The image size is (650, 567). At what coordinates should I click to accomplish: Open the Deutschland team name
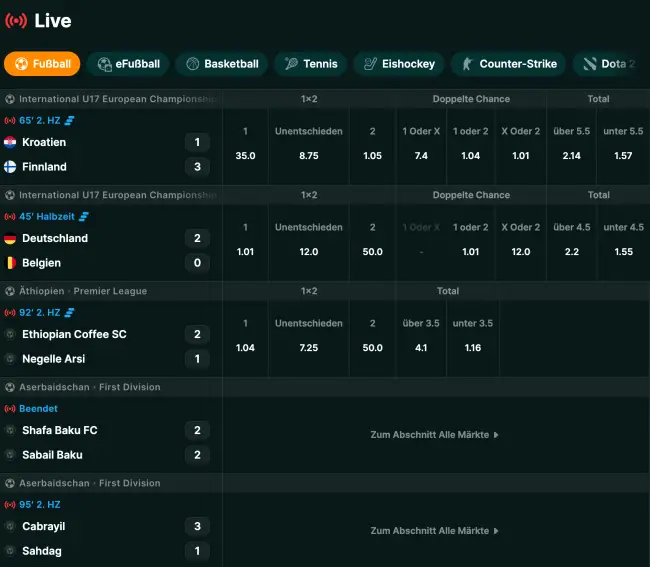click(55, 238)
